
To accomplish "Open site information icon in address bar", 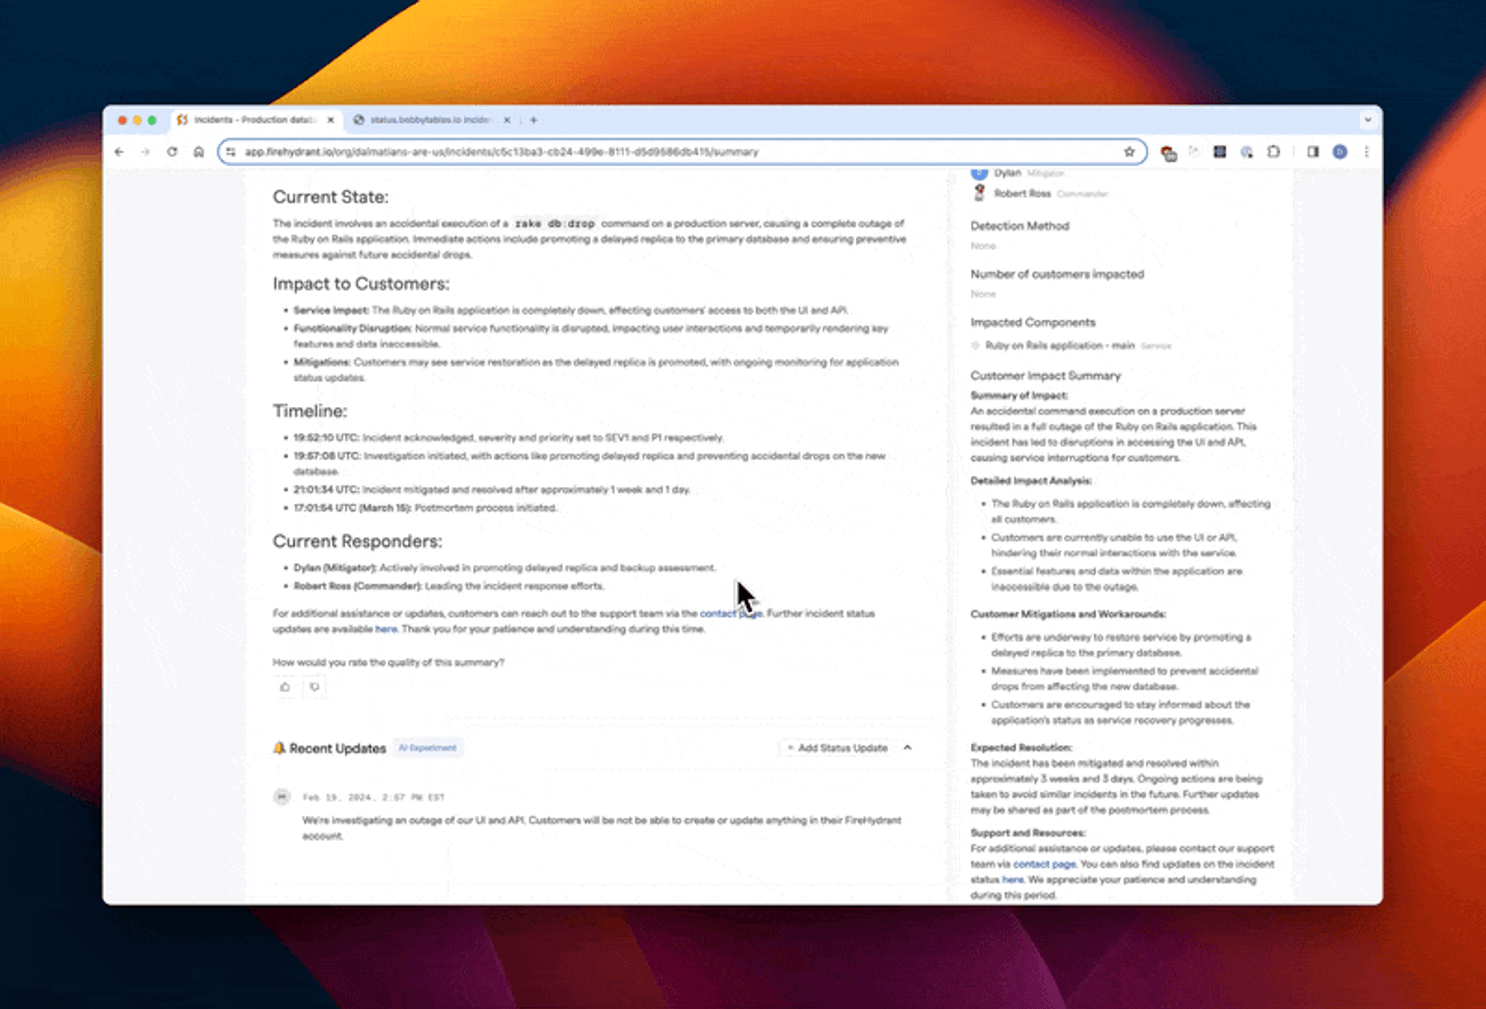I will pos(231,152).
